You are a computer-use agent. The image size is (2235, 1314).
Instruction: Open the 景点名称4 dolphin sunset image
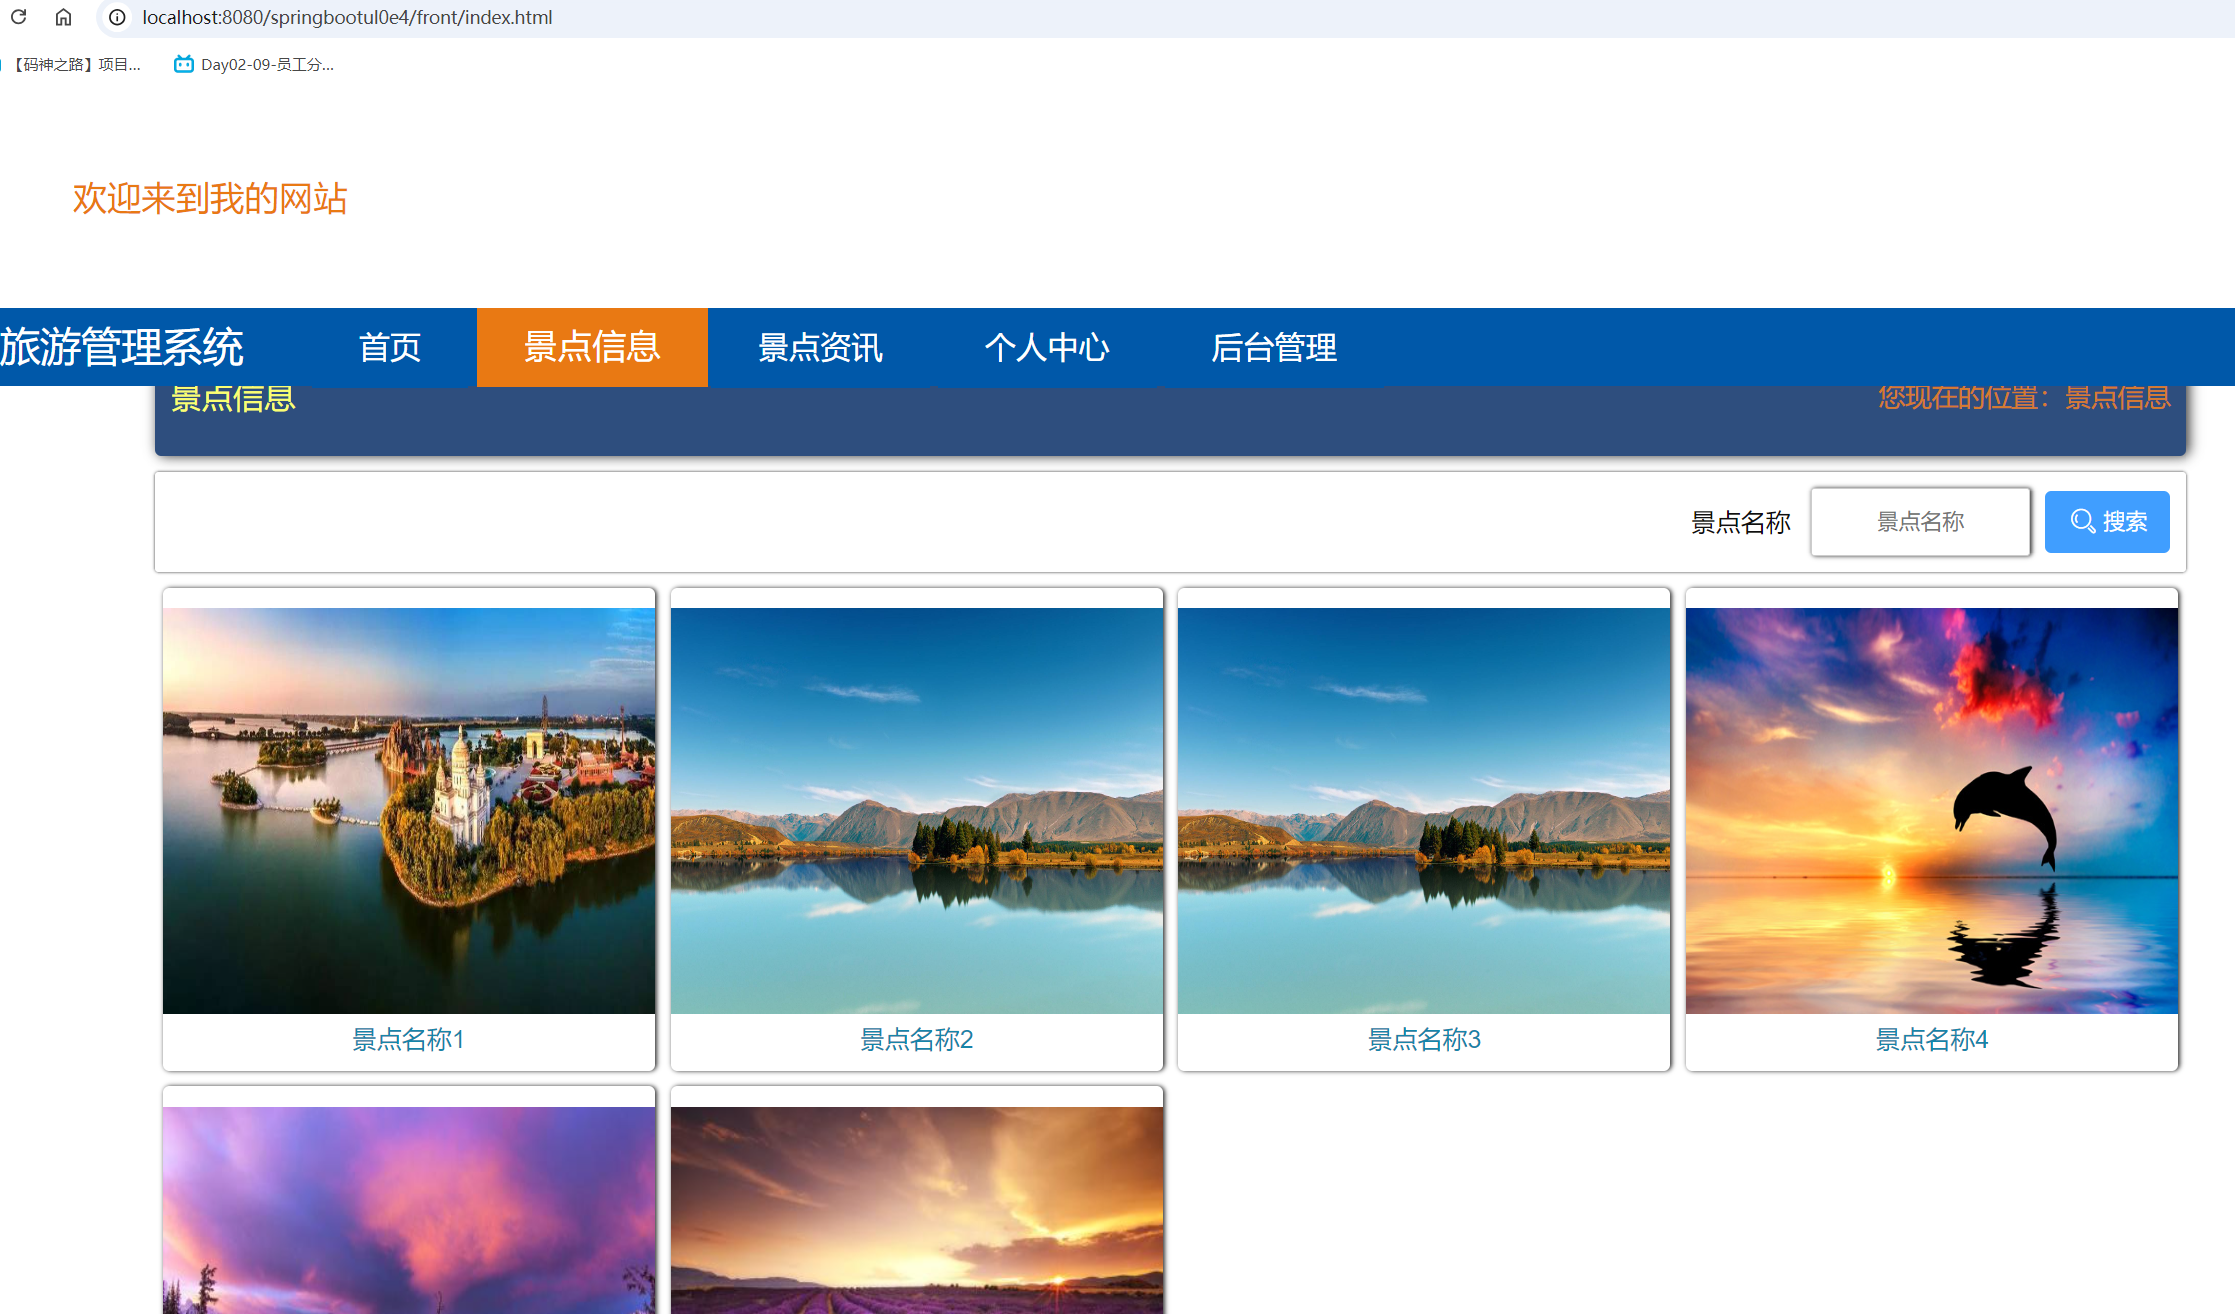pyautogui.click(x=1931, y=810)
